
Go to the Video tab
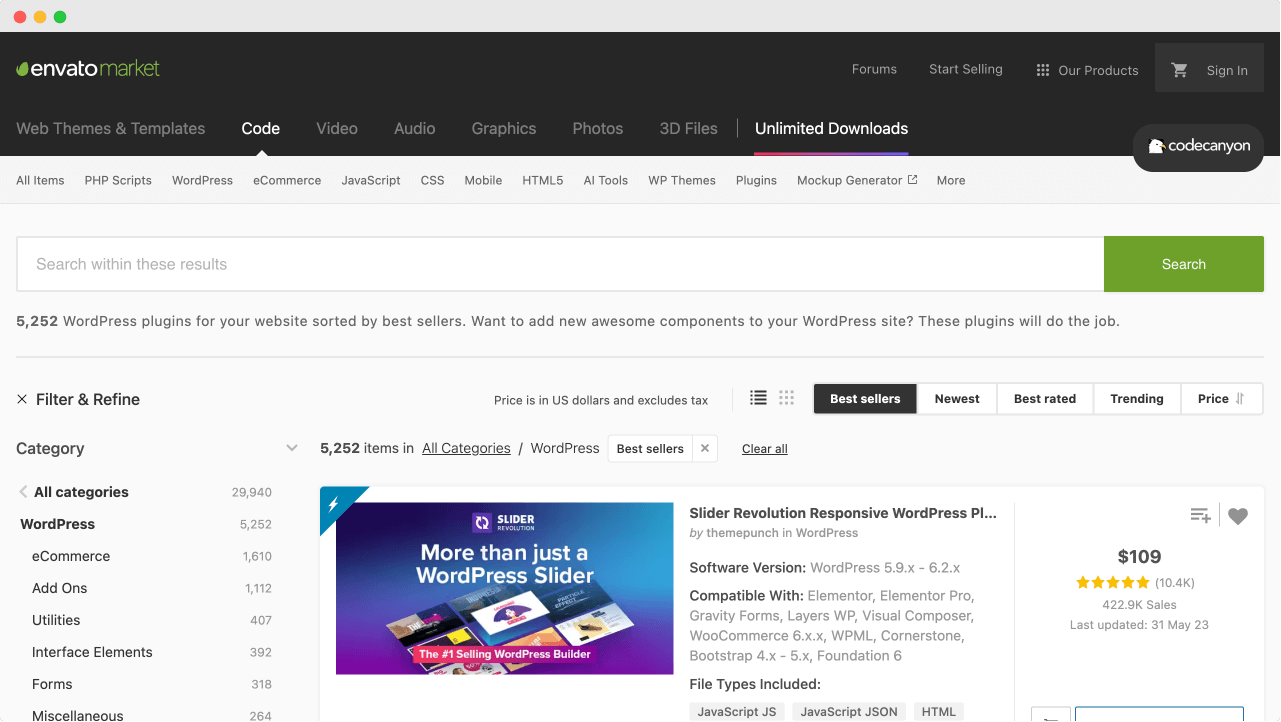click(x=337, y=129)
